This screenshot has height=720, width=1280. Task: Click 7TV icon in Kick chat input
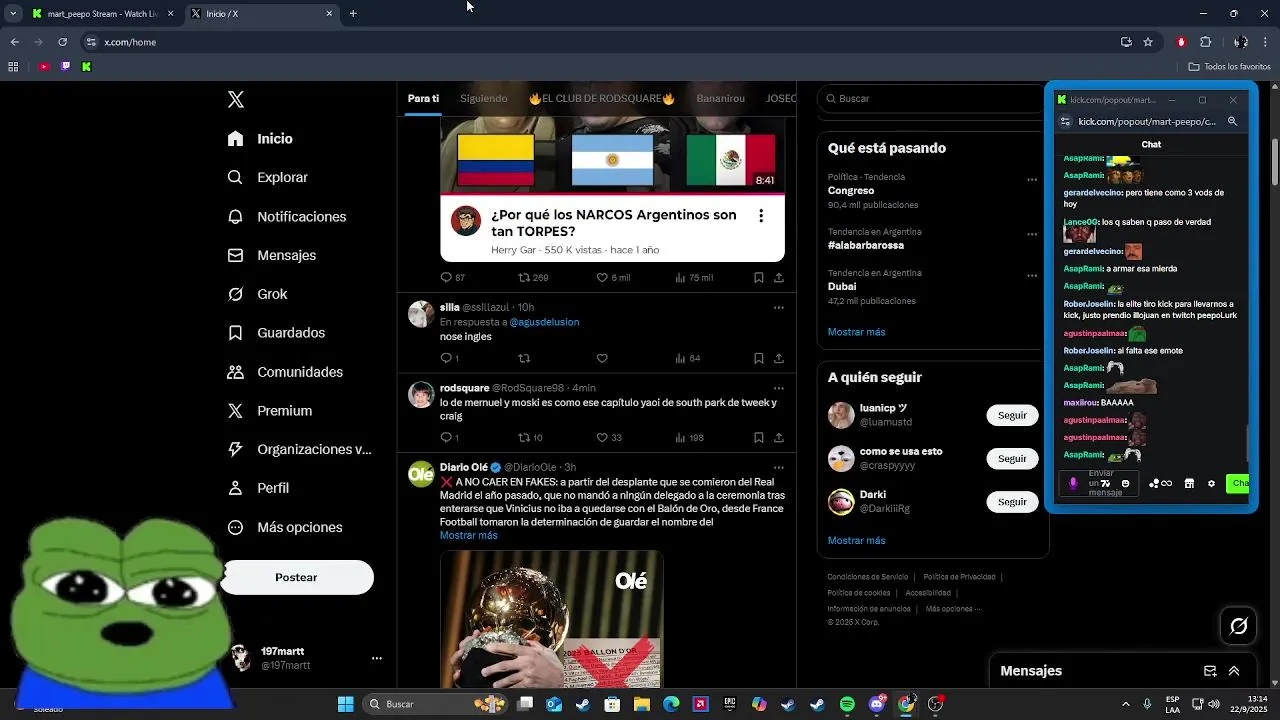tap(1106, 484)
